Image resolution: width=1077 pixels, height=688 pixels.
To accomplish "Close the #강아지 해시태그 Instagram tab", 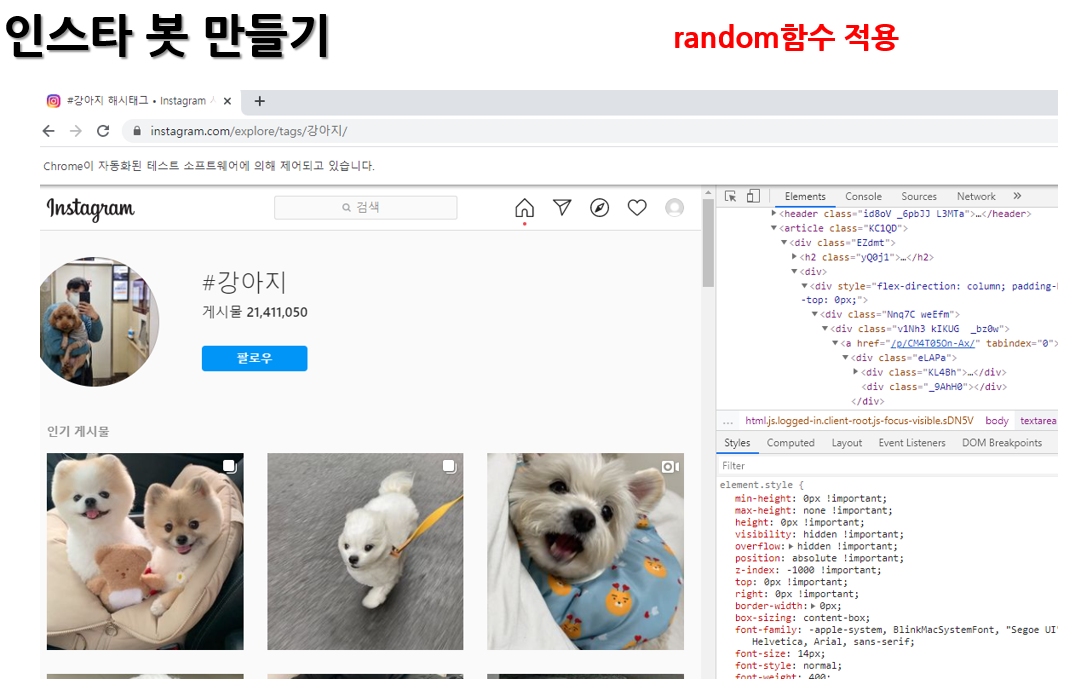I will (227, 101).
